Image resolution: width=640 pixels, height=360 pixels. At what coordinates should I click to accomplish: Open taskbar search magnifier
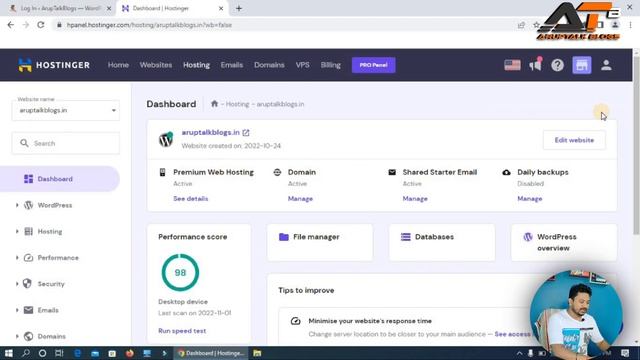coord(26,353)
